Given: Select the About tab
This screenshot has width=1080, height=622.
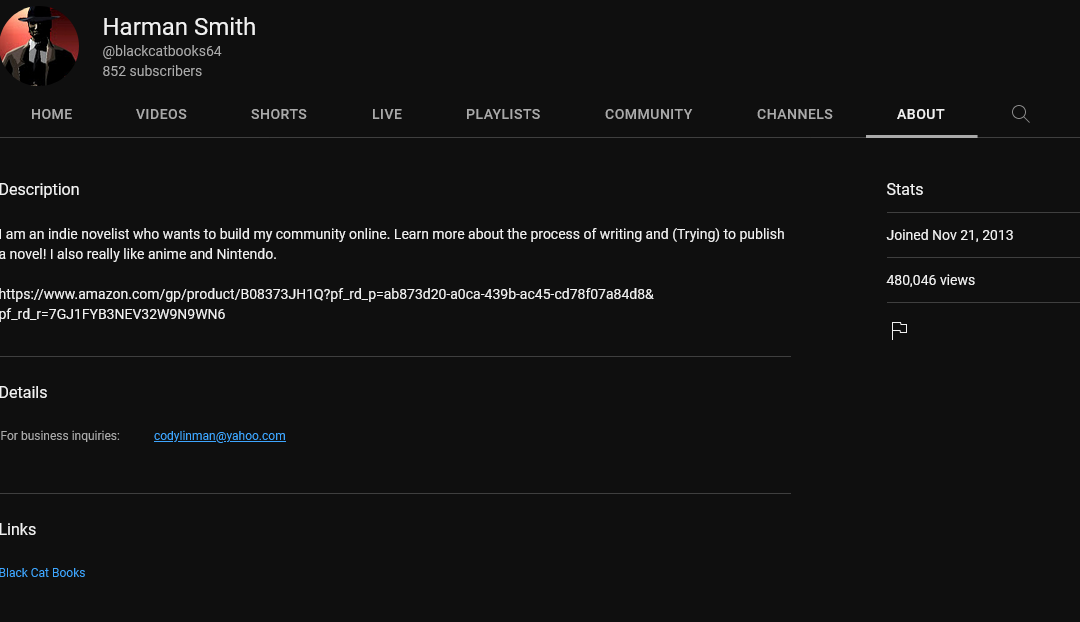Looking at the screenshot, I should coord(921,114).
